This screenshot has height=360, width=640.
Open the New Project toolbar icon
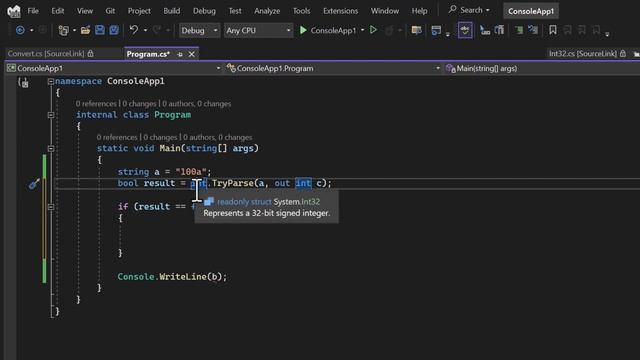click(x=63, y=30)
